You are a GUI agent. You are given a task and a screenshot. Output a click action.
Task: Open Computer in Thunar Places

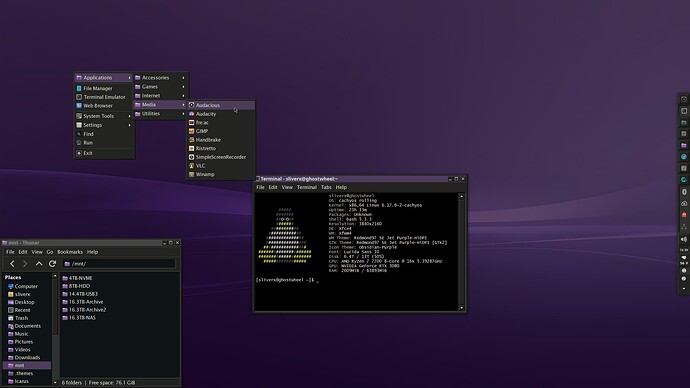coord(26,286)
